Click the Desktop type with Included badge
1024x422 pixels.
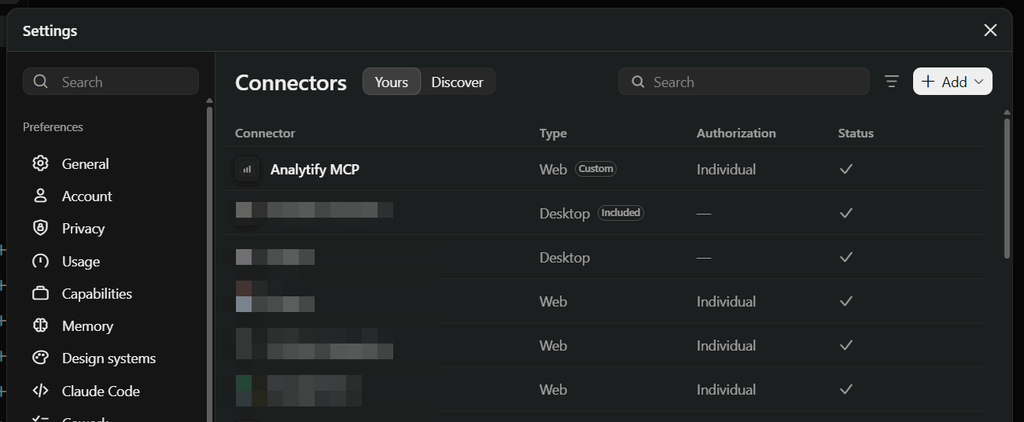pos(564,214)
